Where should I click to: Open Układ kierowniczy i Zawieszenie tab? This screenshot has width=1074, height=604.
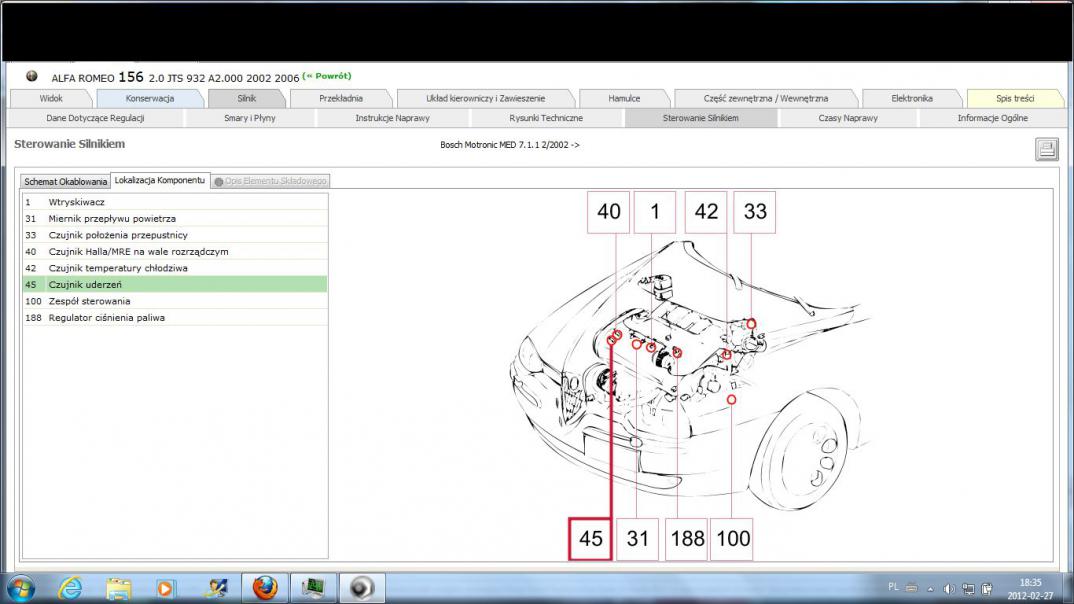[486, 99]
